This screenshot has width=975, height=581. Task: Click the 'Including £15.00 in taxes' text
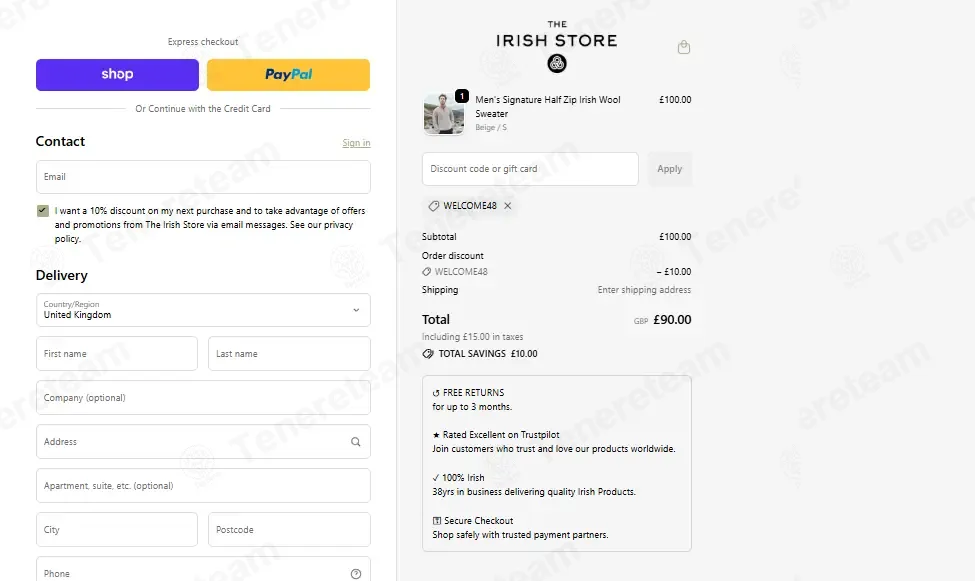click(473, 337)
